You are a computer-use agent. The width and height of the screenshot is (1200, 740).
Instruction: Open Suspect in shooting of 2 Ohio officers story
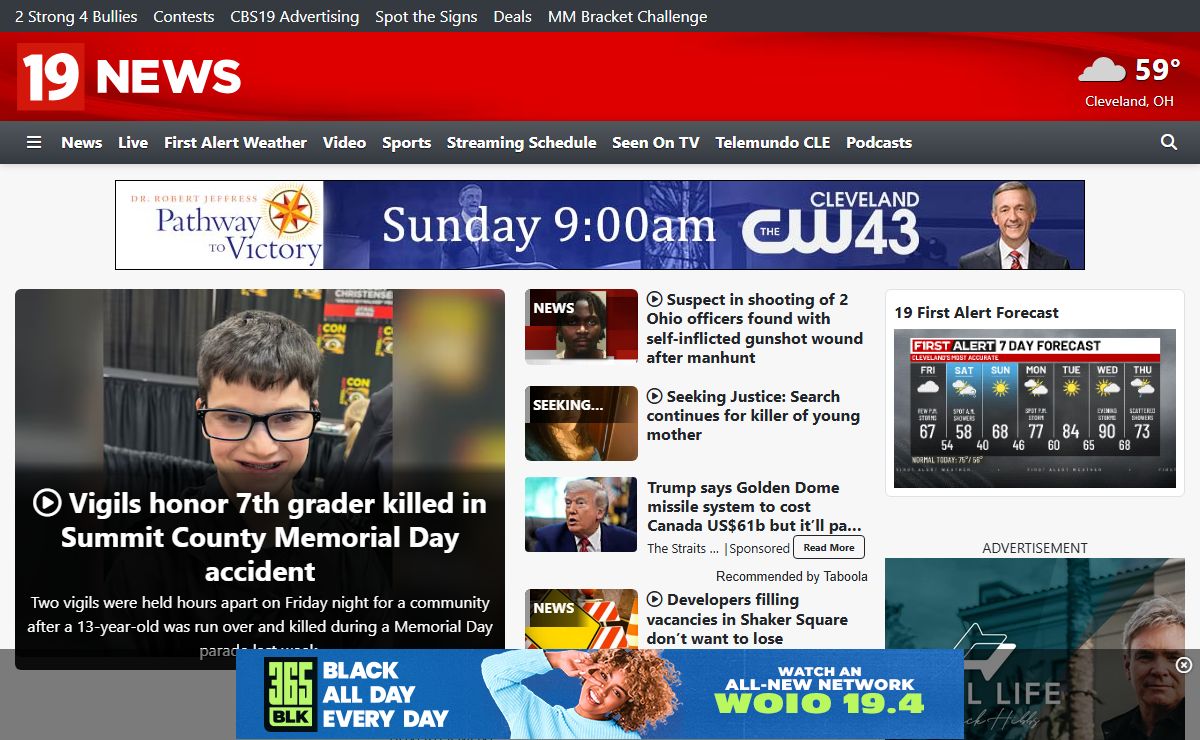(754, 328)
